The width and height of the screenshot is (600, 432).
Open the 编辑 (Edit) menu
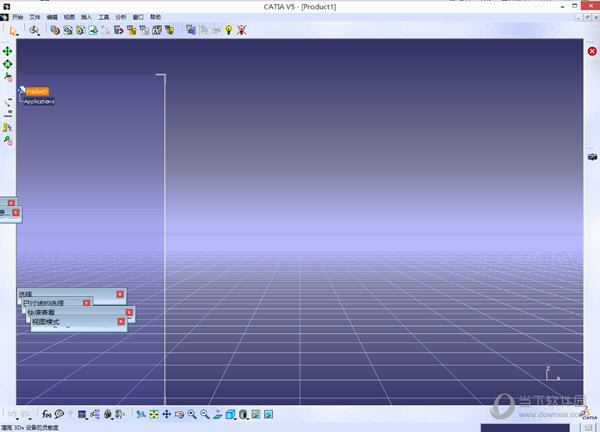coord(52,17)
